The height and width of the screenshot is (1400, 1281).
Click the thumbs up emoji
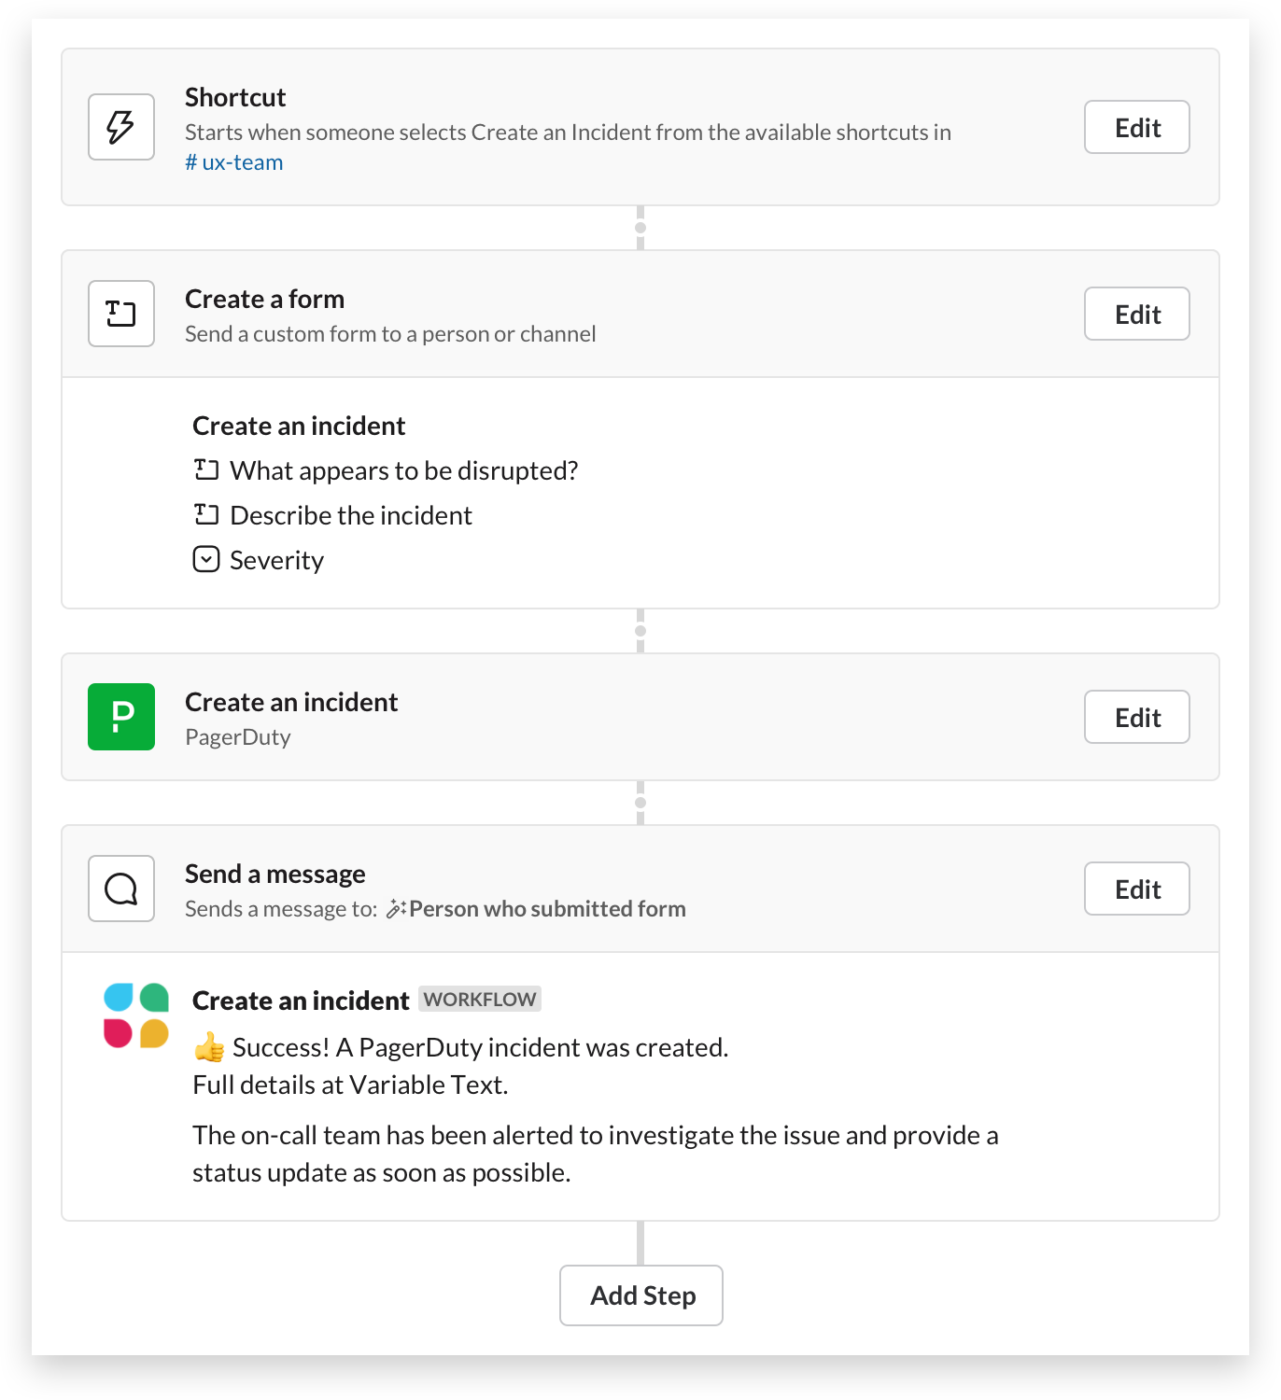click(209, 1048)
